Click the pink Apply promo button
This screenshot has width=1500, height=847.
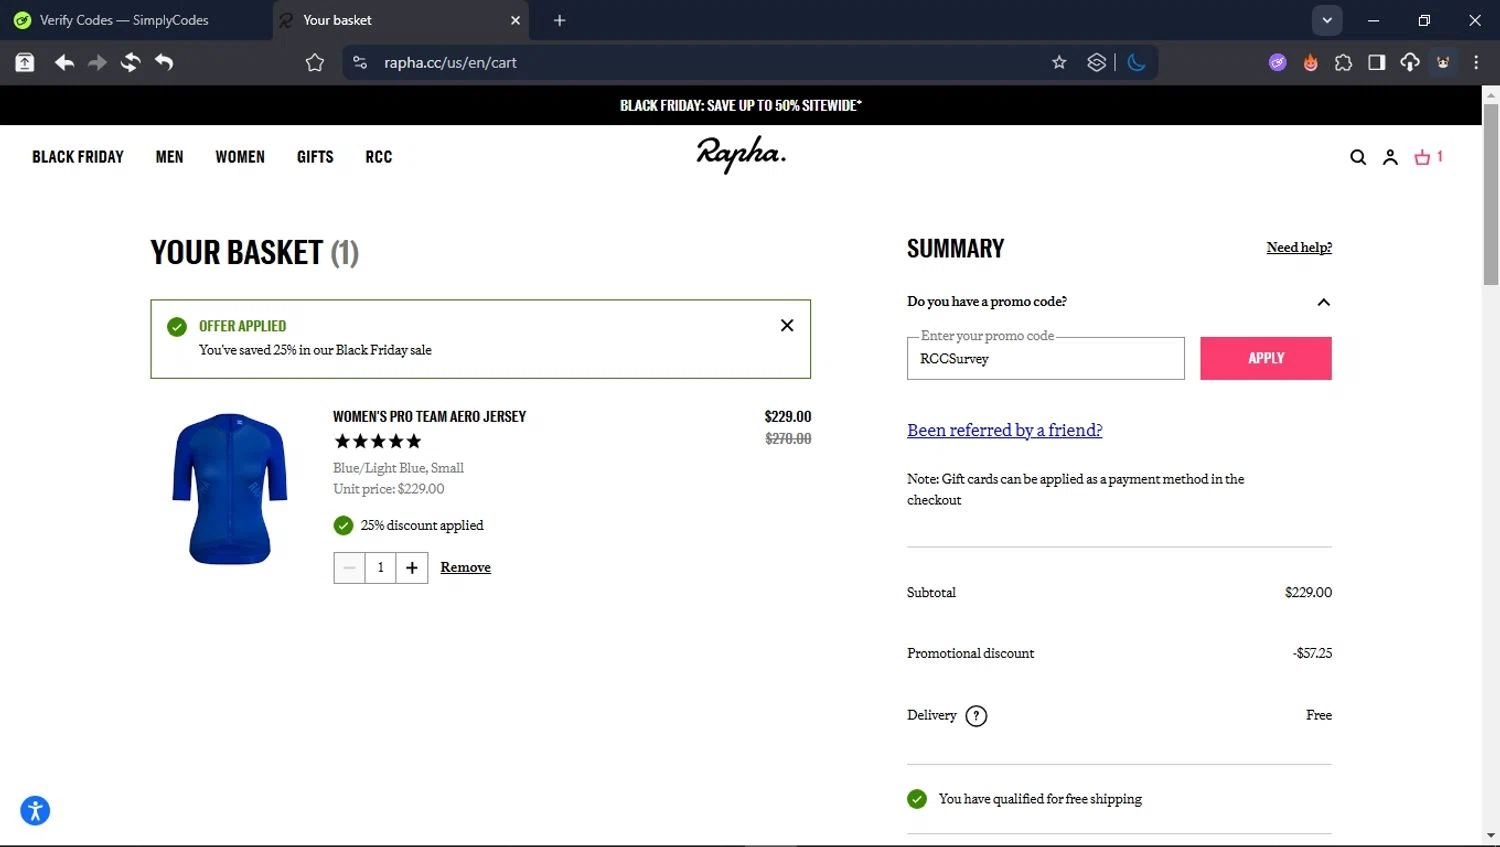pos(1265,358)
